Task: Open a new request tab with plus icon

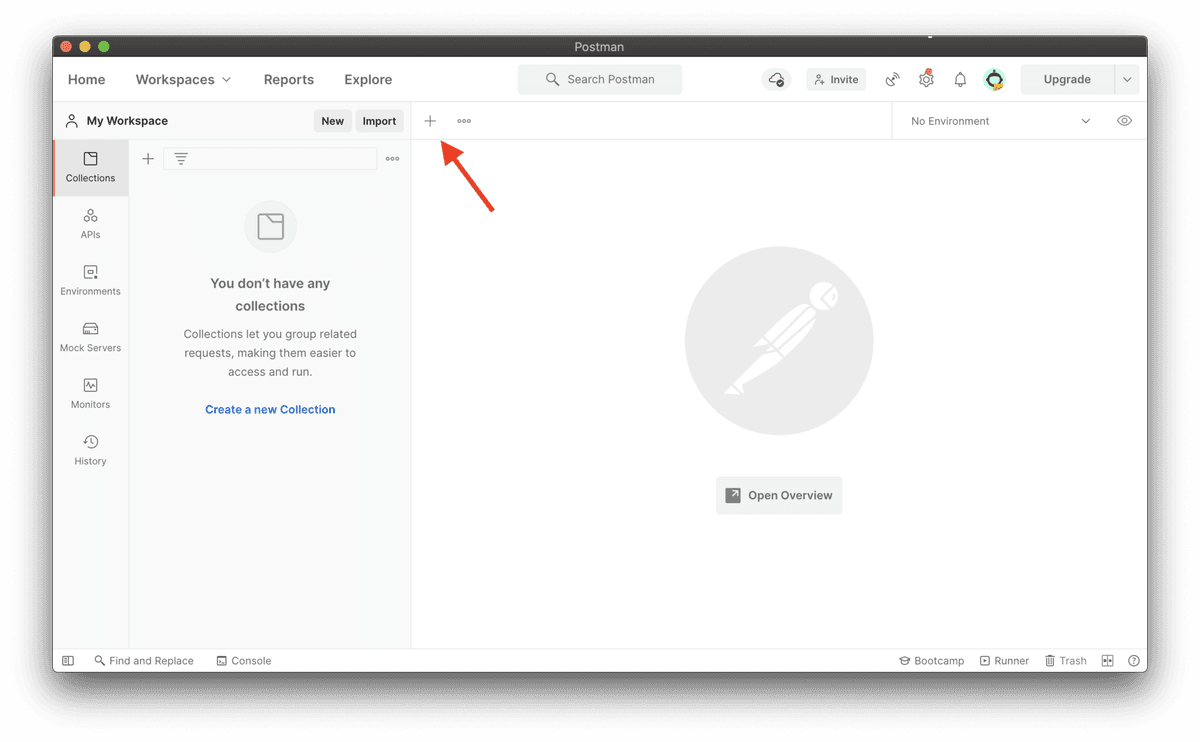Action: coord(430,121)
